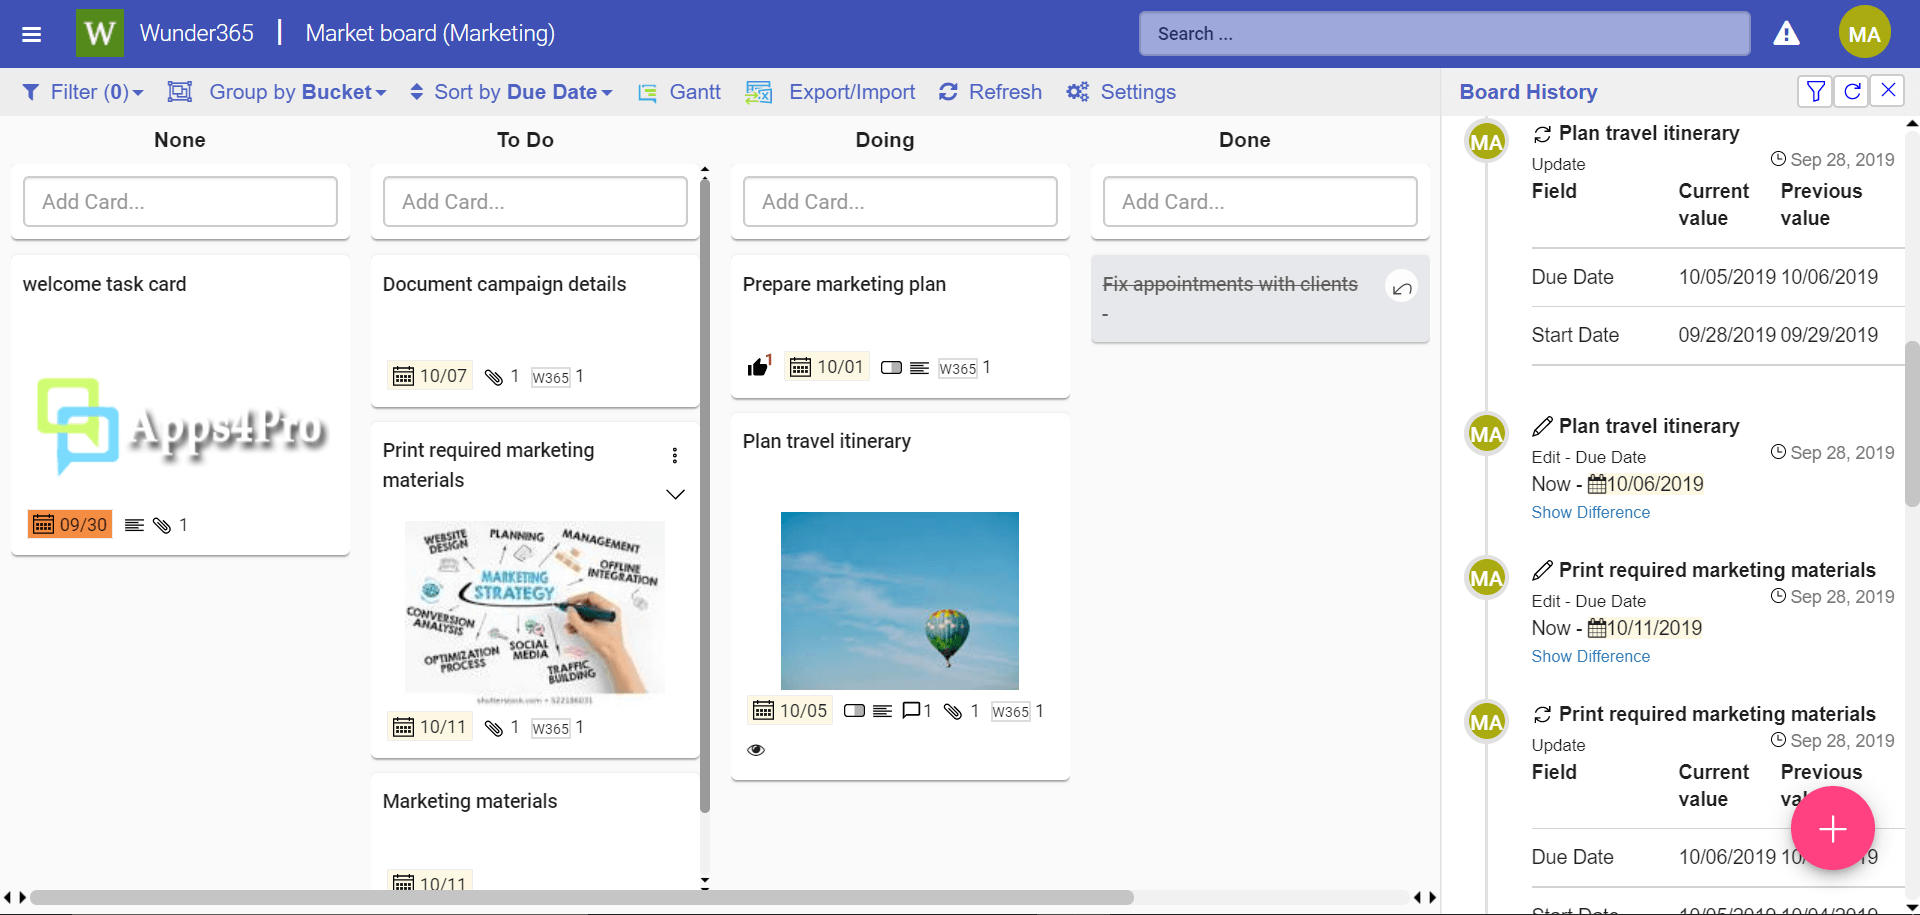
Task: Open the Gantt view
Action: click(680, 92)
